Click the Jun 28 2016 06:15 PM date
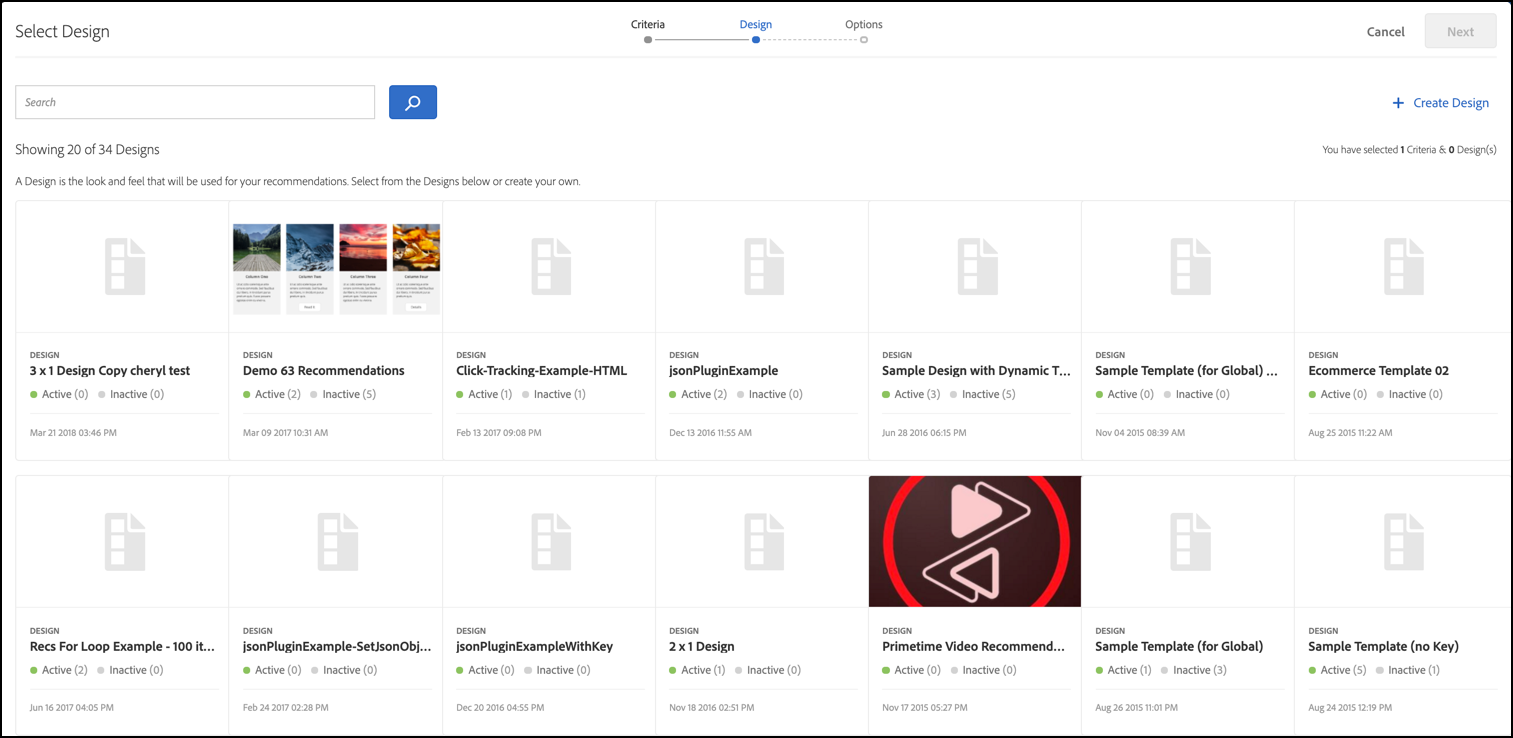Viewport: 1513px width, 738px height. [x=924, y=433]
